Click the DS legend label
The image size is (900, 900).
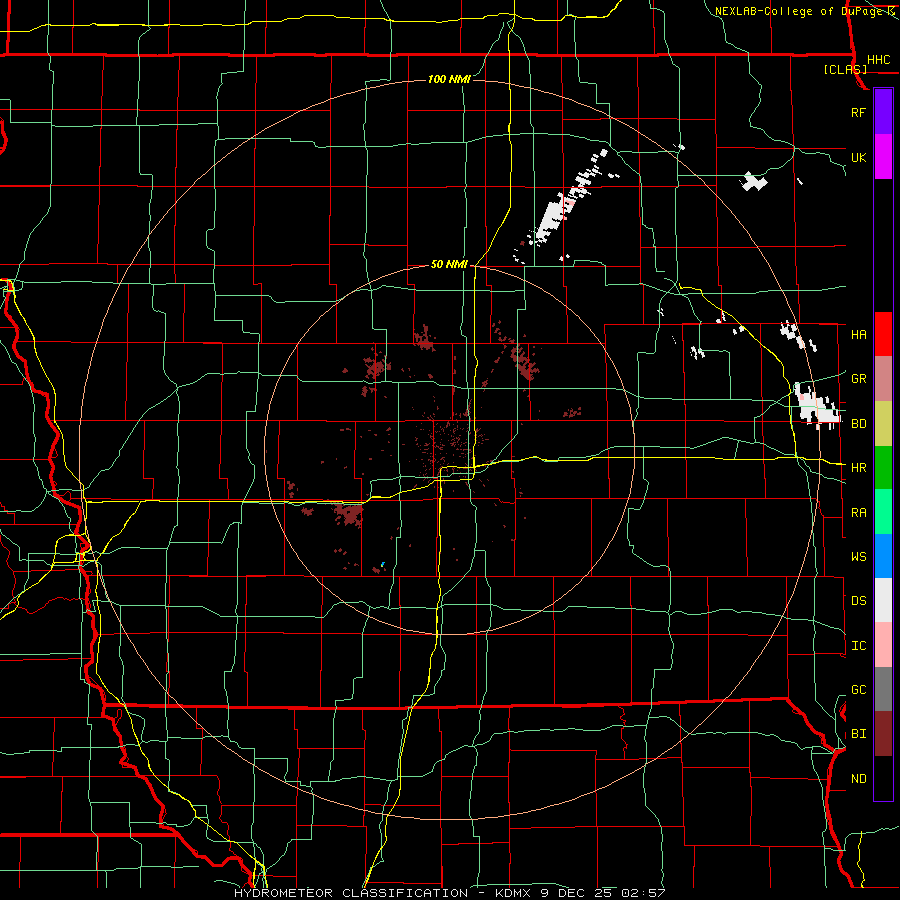pyautogui.click(x=858, y=601)
